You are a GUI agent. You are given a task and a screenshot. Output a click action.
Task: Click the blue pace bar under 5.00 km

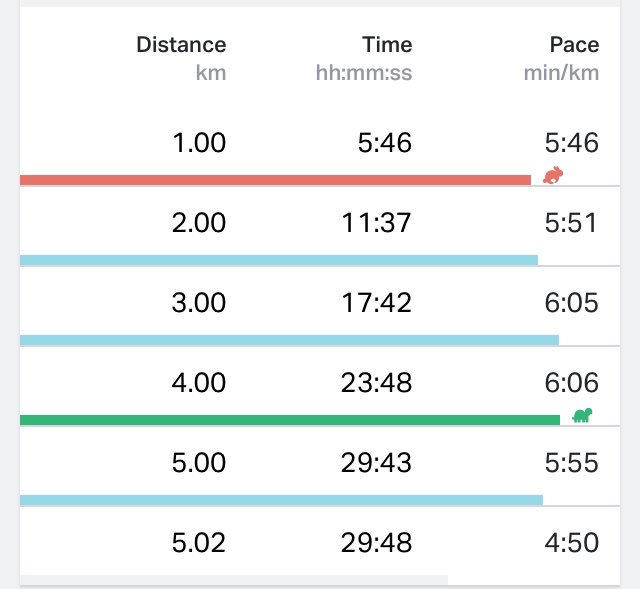point(281,500)
